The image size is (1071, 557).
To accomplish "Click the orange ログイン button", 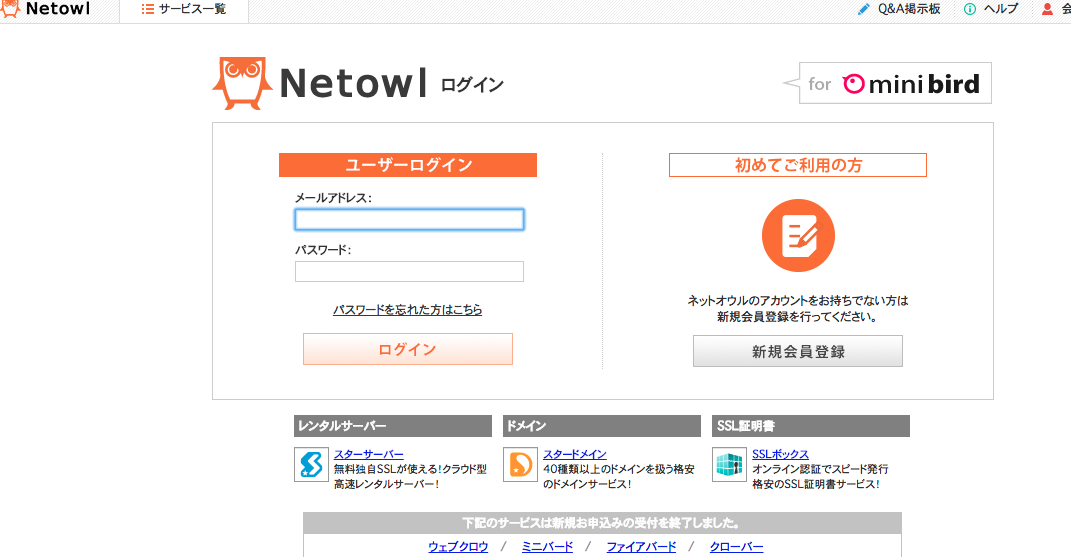I will [408, 349].
